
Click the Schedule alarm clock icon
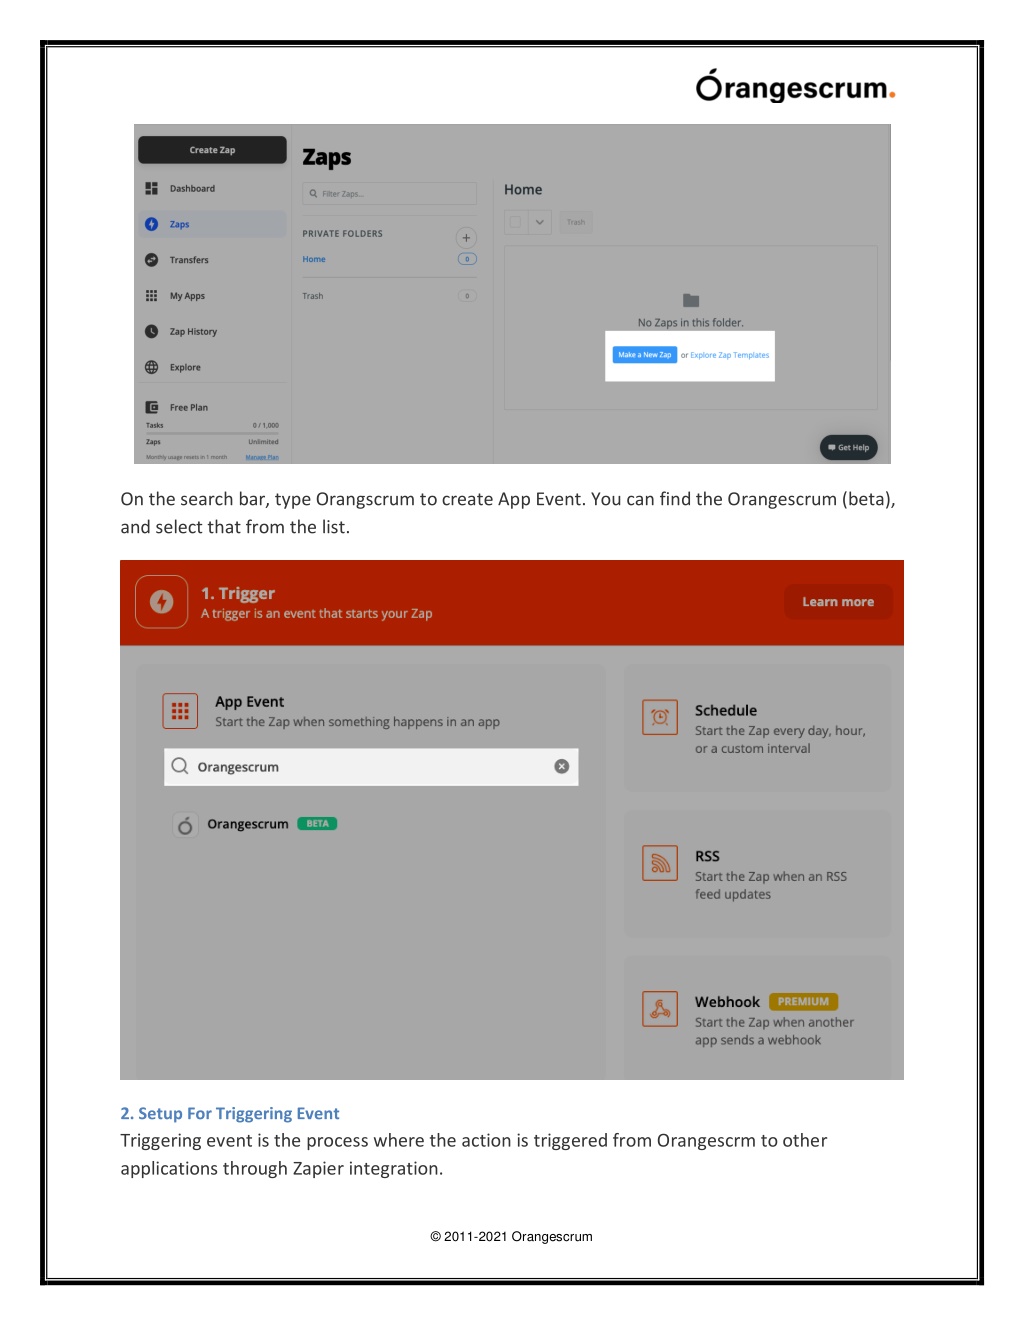point(660,717)
